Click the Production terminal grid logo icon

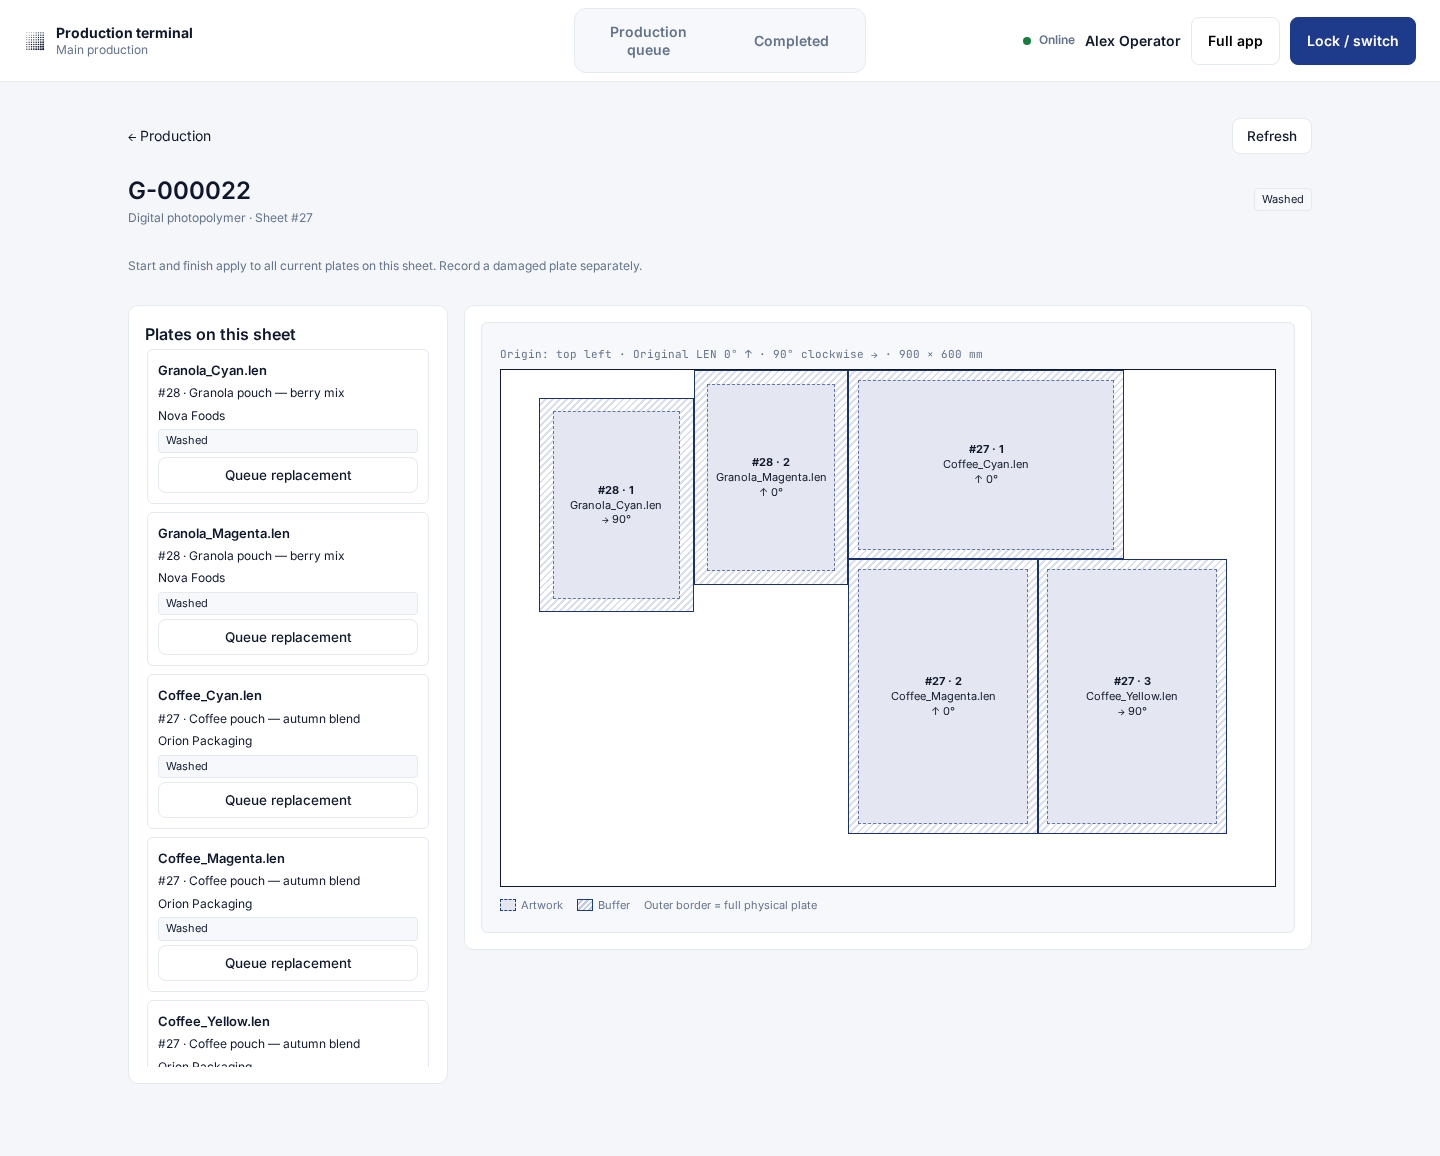(35, 41)
